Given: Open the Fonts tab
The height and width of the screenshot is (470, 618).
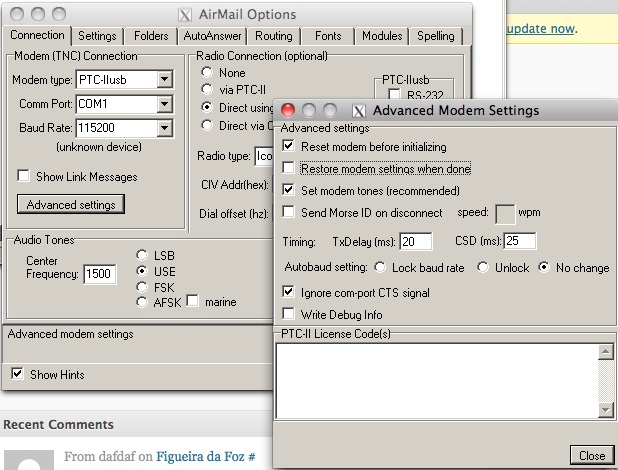Looking at the screenshot, I should click(328, 36).
